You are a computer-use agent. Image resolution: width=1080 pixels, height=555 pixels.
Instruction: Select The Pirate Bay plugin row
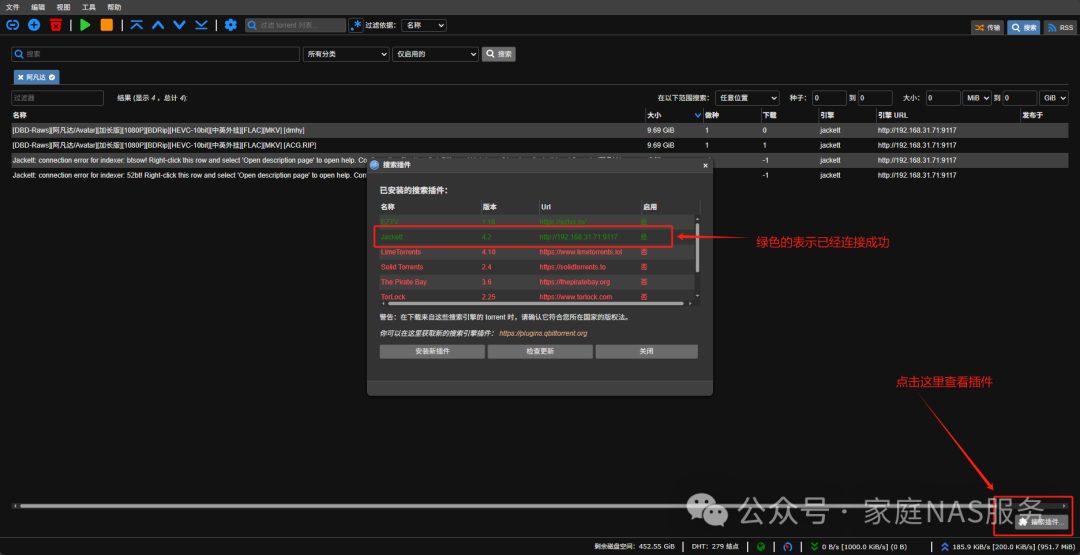click(x=537, y=282)
